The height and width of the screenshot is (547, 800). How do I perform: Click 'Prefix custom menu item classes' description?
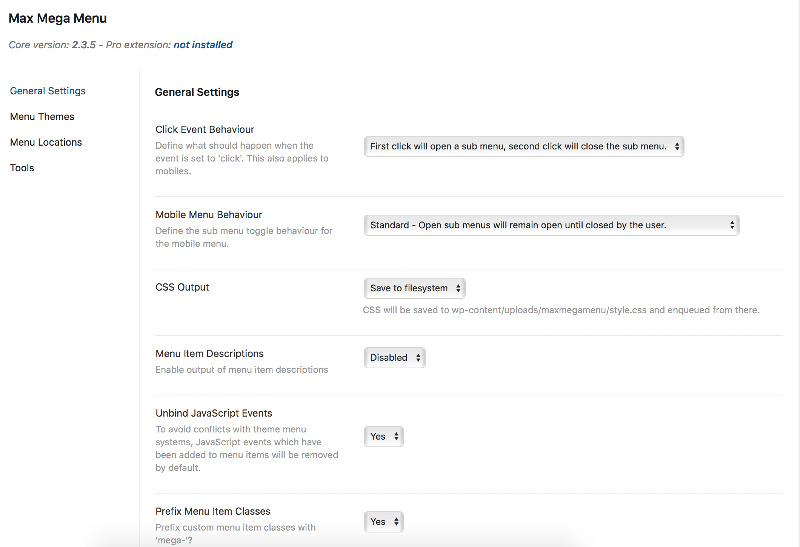pyautogui.click(x=236, y=534)
